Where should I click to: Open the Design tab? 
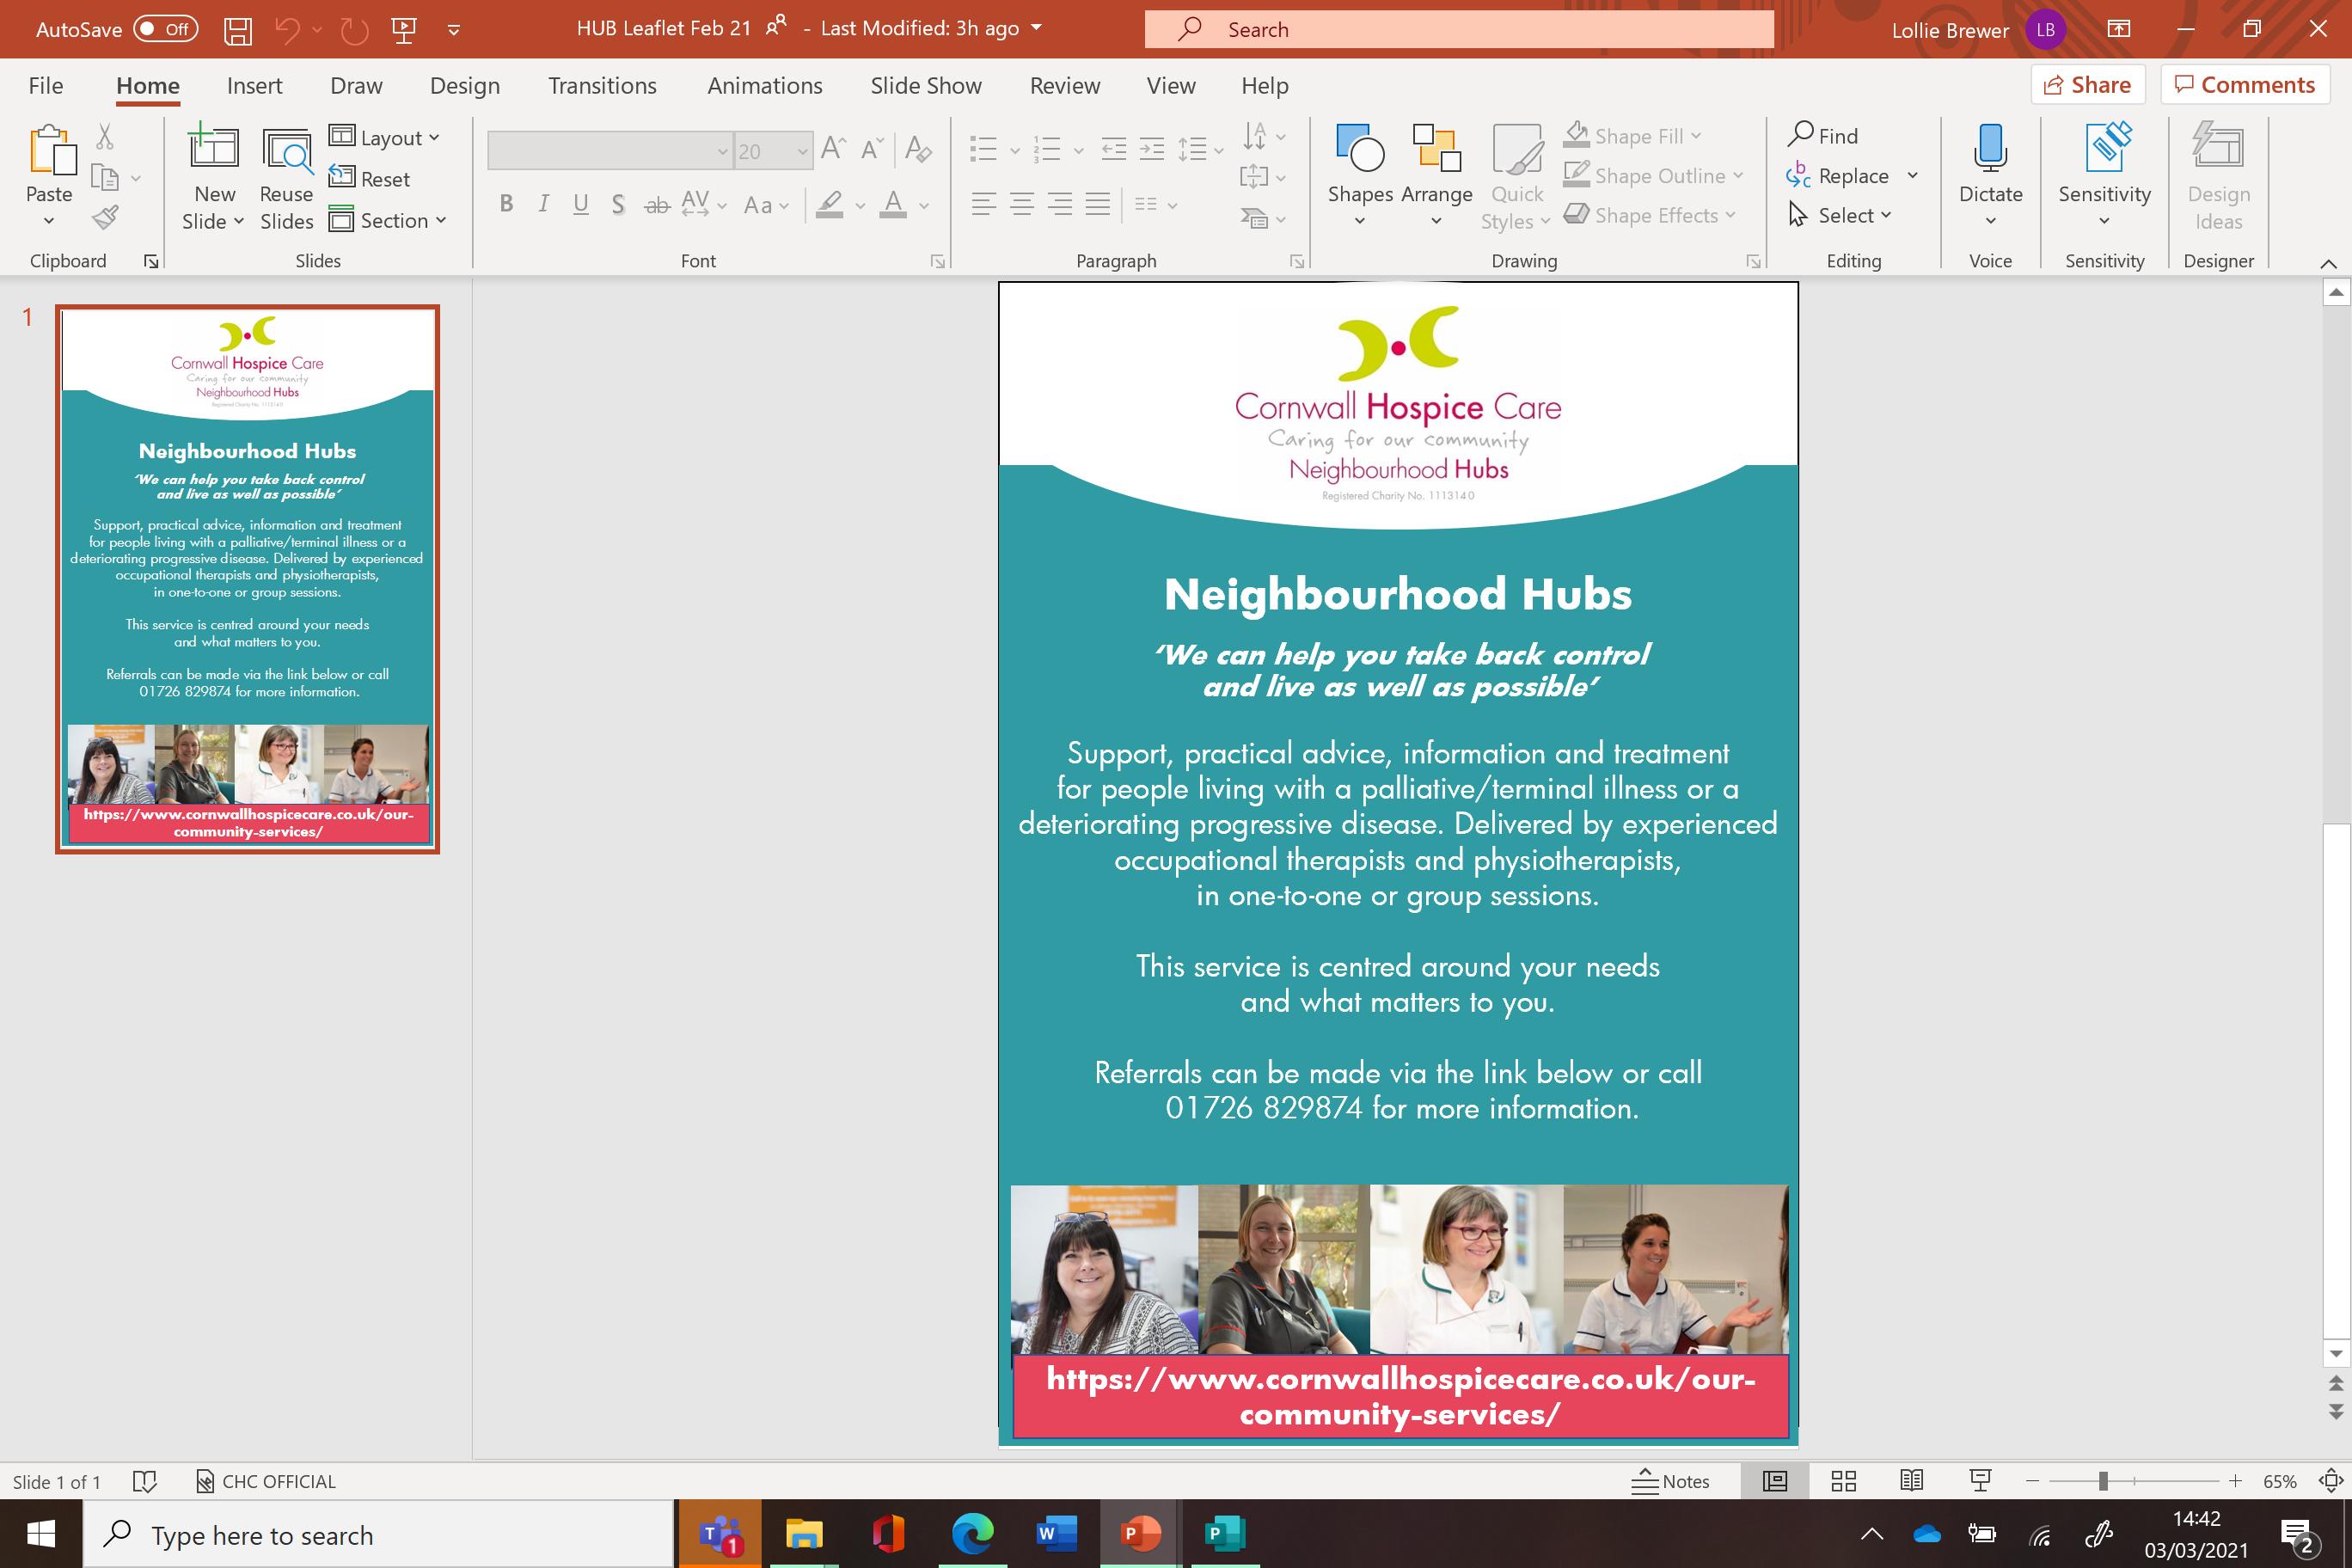(x=464, y=86)
